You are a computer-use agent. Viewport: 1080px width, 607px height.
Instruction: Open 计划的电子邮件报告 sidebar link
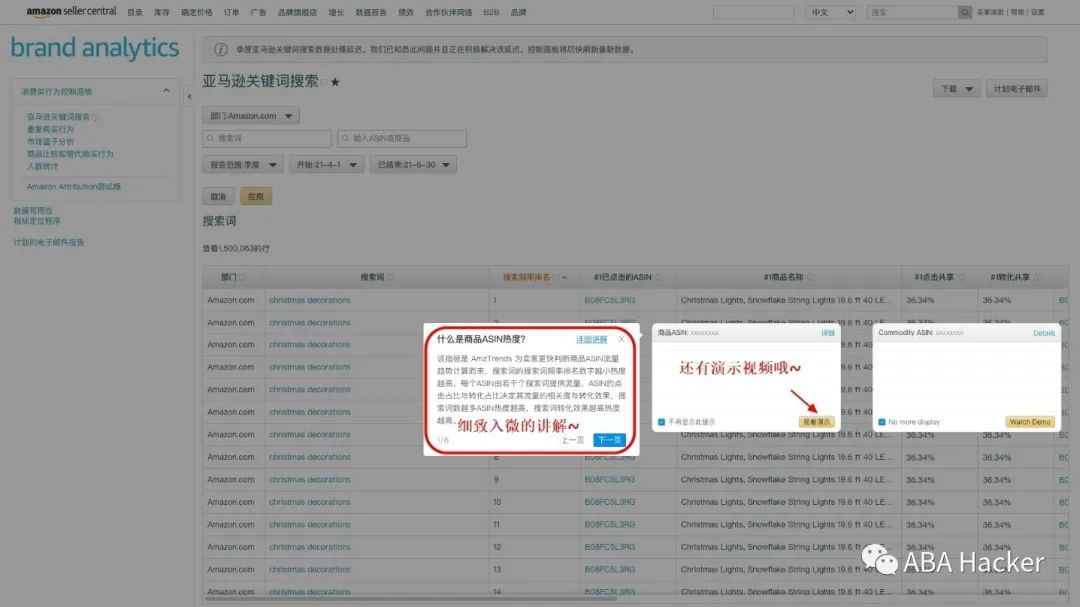coord(49,243)
